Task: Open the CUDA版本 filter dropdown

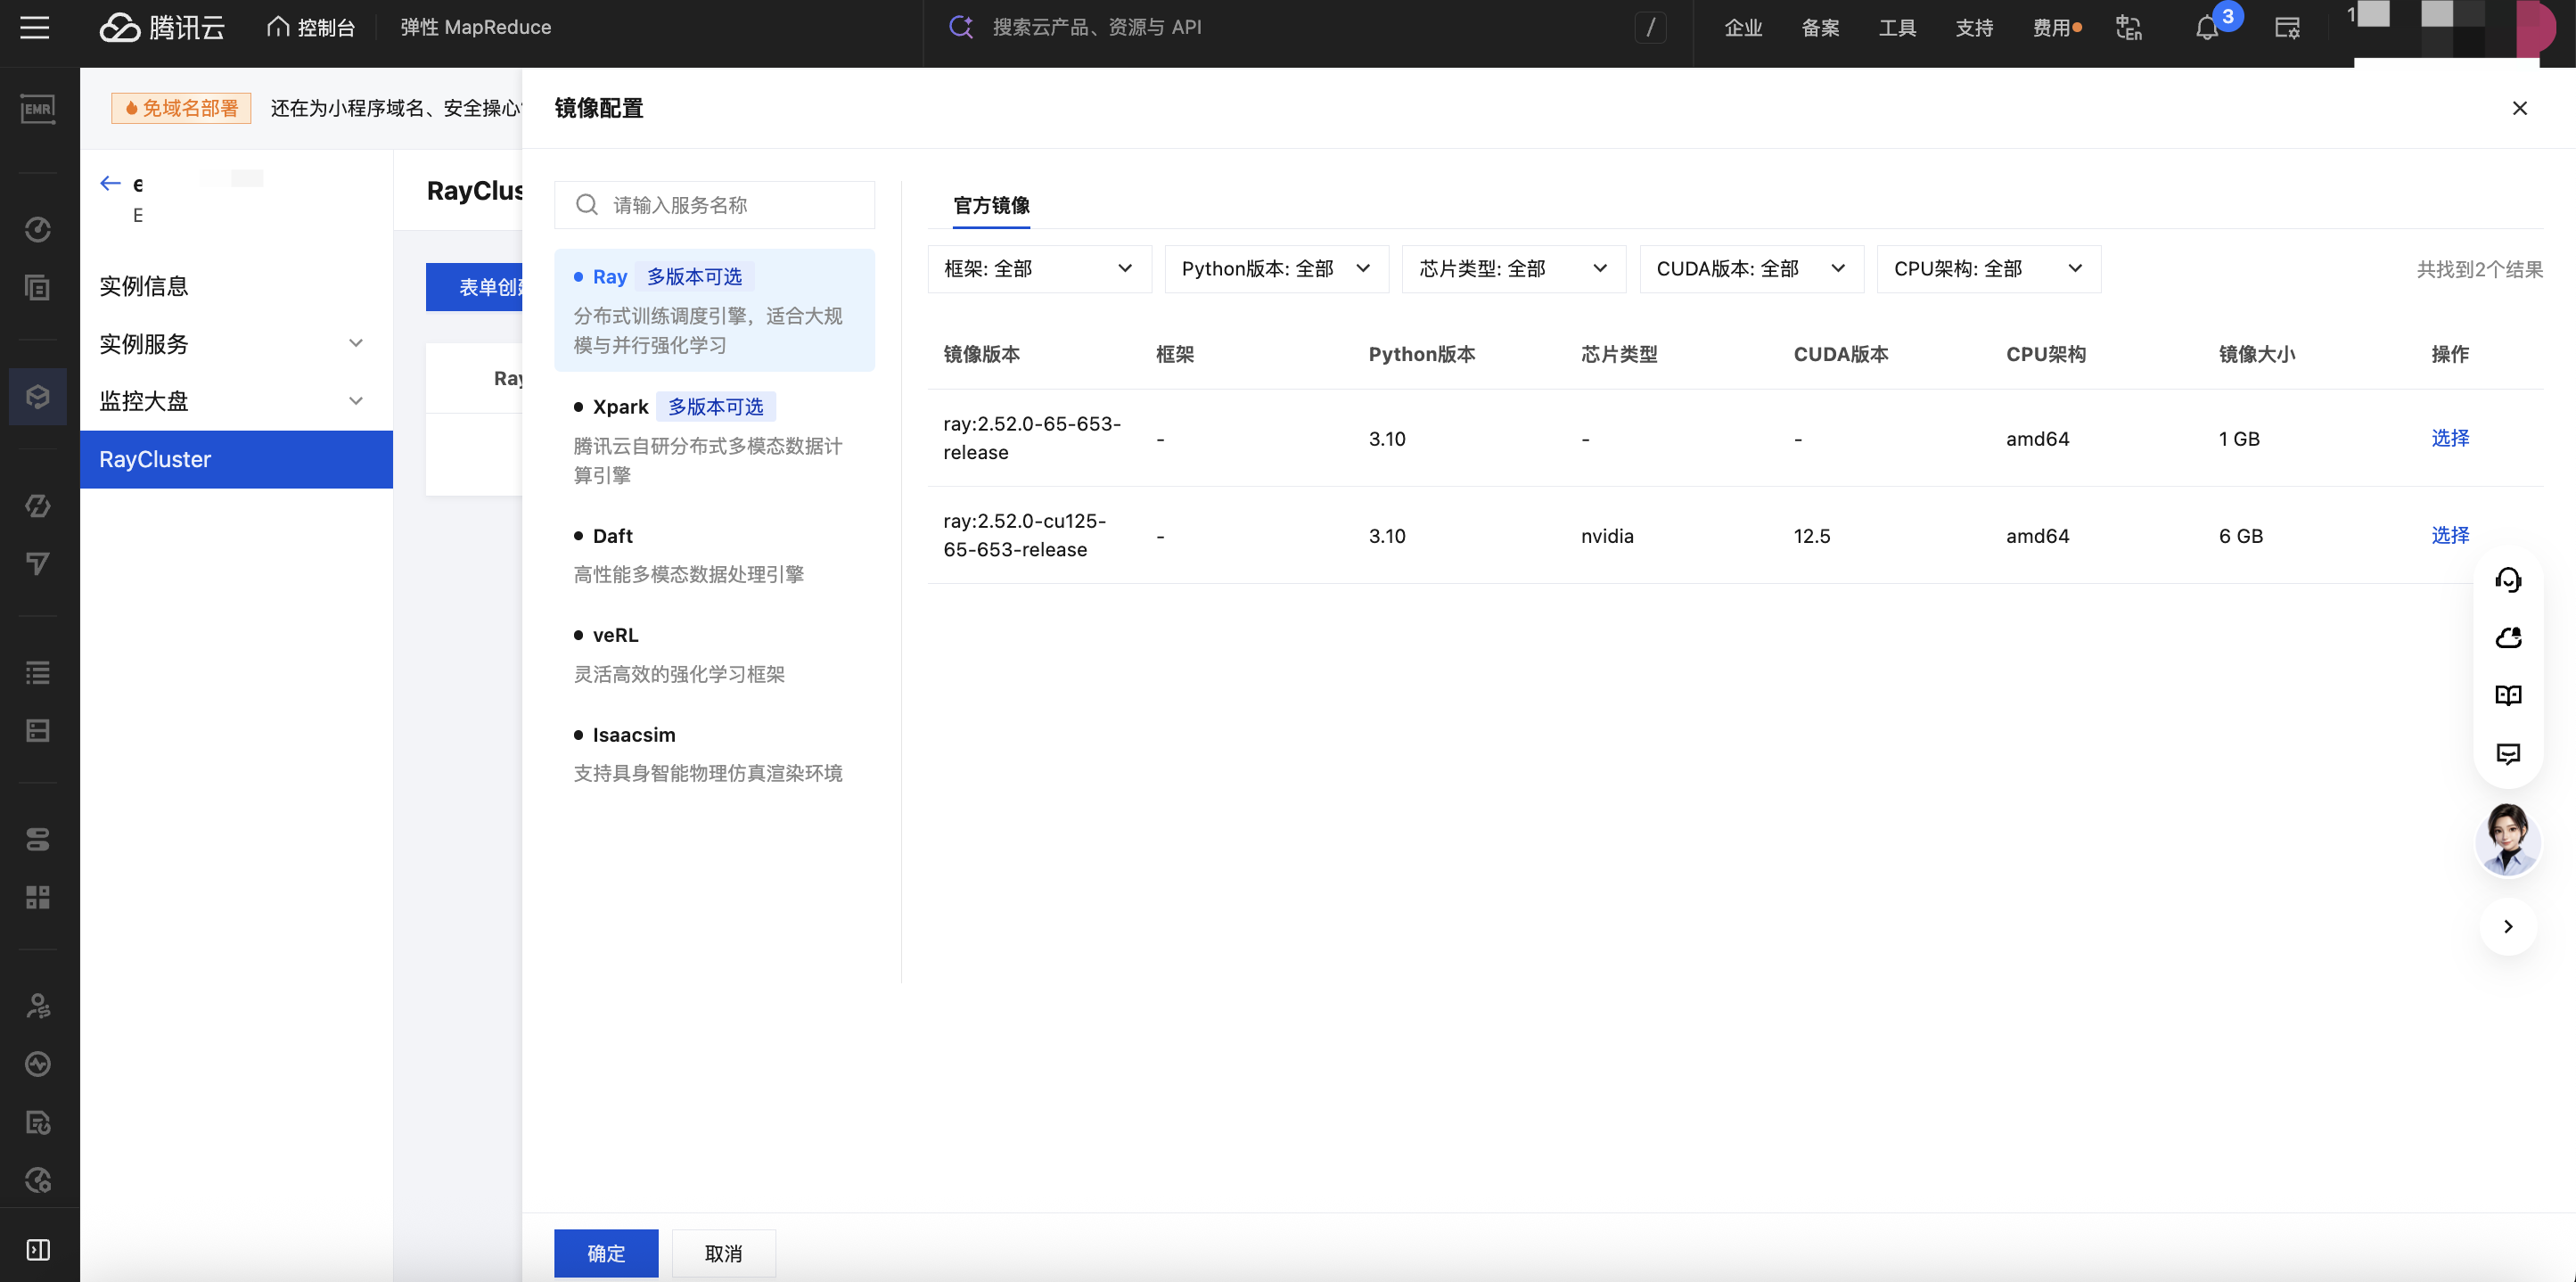Action: (x=1751, y=269)
